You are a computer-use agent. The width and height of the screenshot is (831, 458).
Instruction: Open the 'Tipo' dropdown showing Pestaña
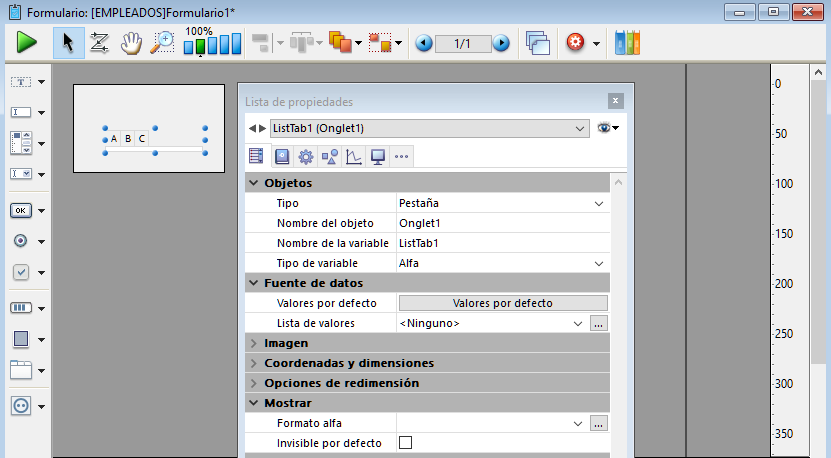pyautogui.click(x=502, y=203)
